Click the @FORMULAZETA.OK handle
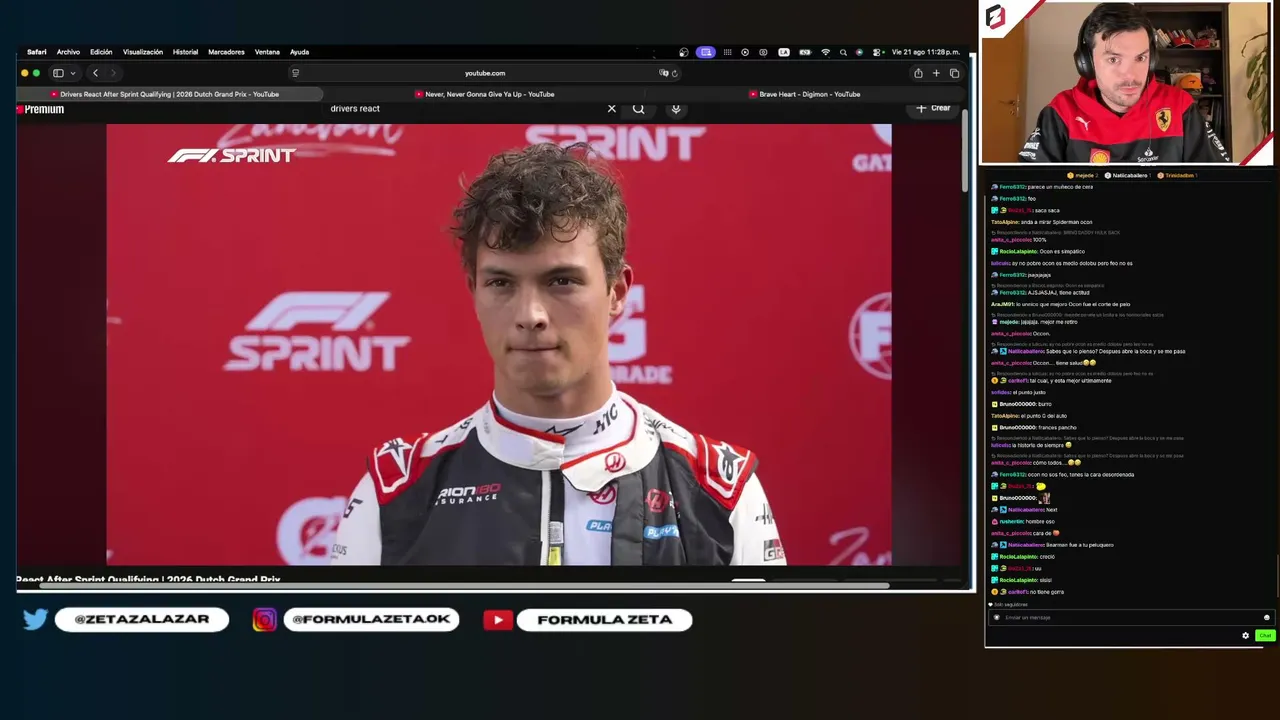This screenshot has width=1280, height=720. [x=371, y=620]
